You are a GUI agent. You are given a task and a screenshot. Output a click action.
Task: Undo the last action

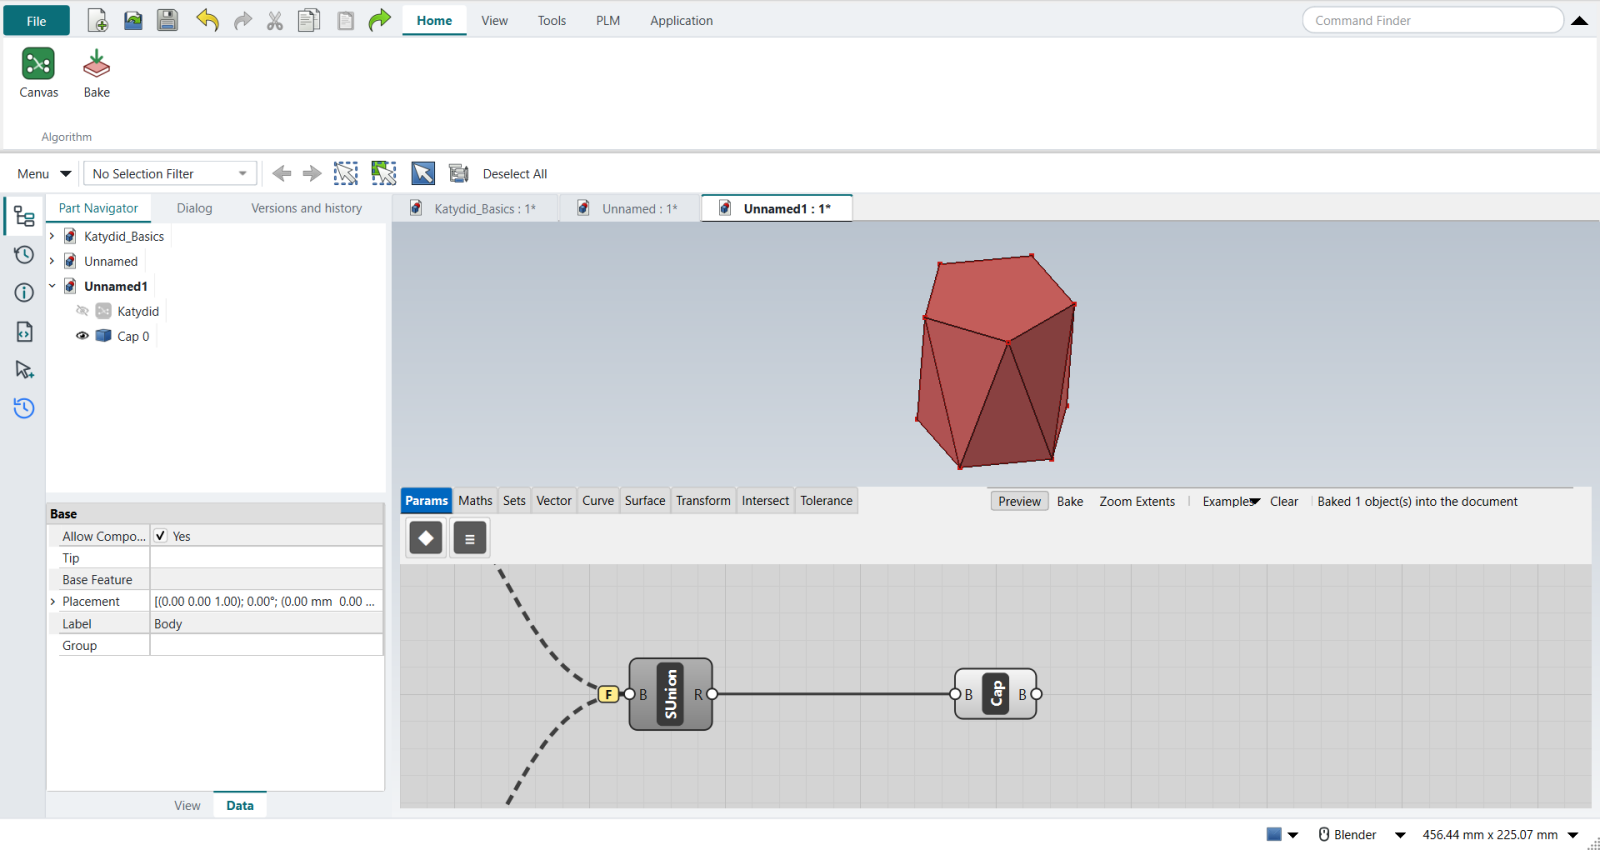[x=207, y=20]
